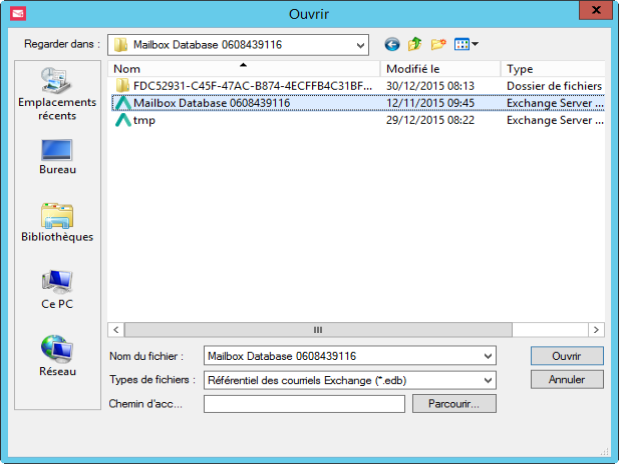Create a new folder

(438, 44)
